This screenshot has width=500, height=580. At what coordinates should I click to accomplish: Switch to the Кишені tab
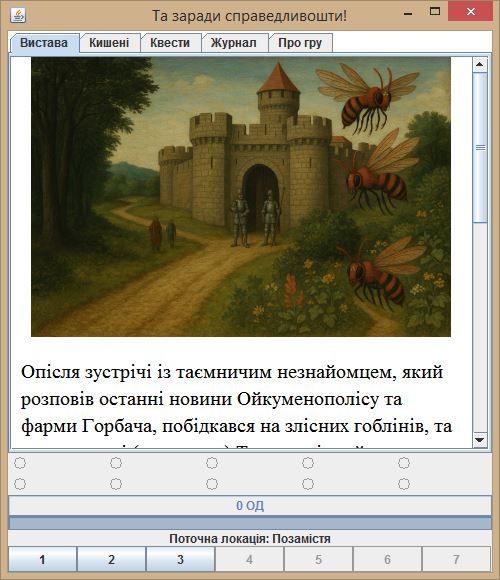point(109,43)
